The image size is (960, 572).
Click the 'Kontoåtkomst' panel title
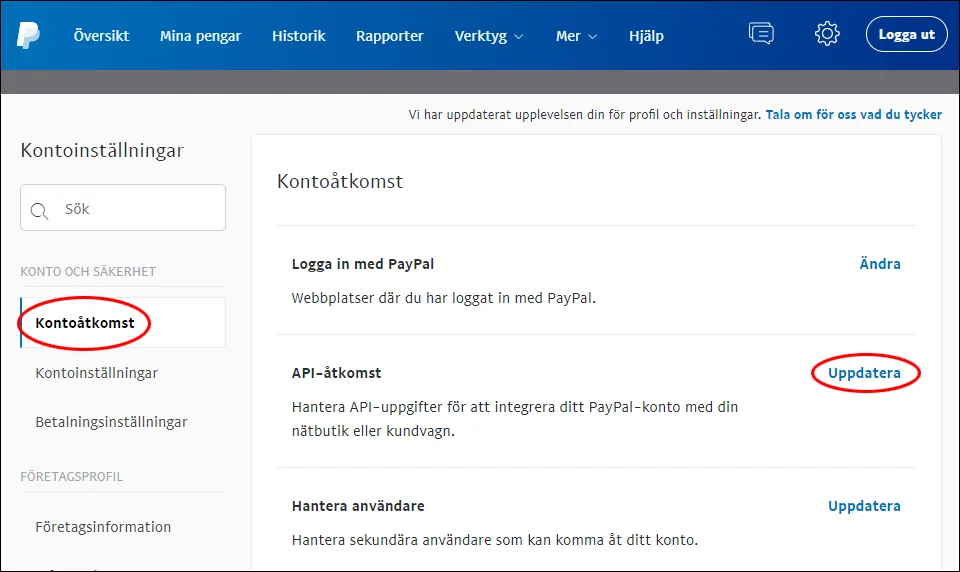click(340, 181)
